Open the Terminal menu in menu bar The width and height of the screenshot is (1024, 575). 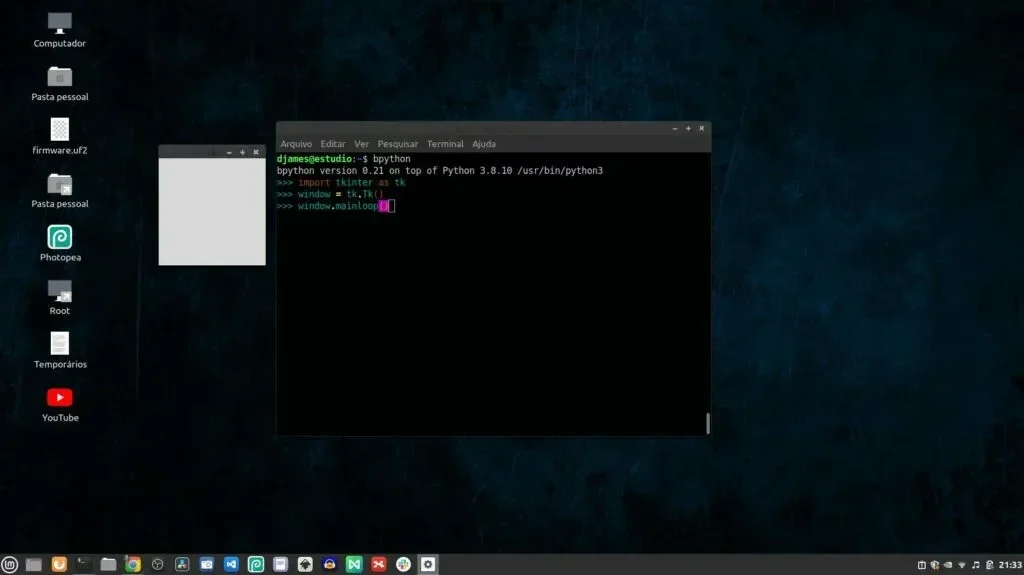445,144
